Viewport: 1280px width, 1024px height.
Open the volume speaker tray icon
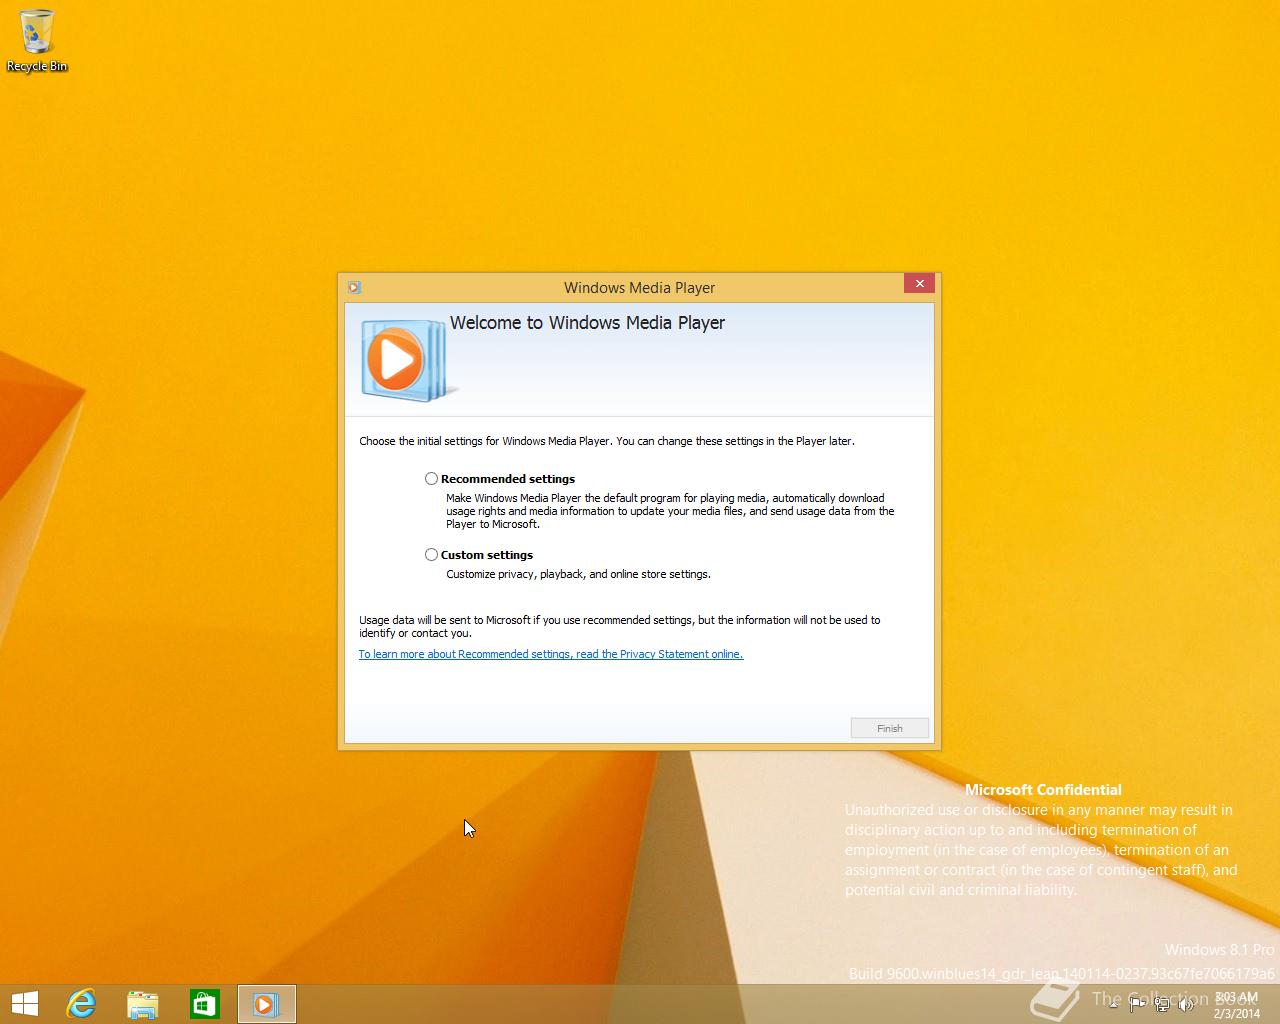coord(1186,1004)
